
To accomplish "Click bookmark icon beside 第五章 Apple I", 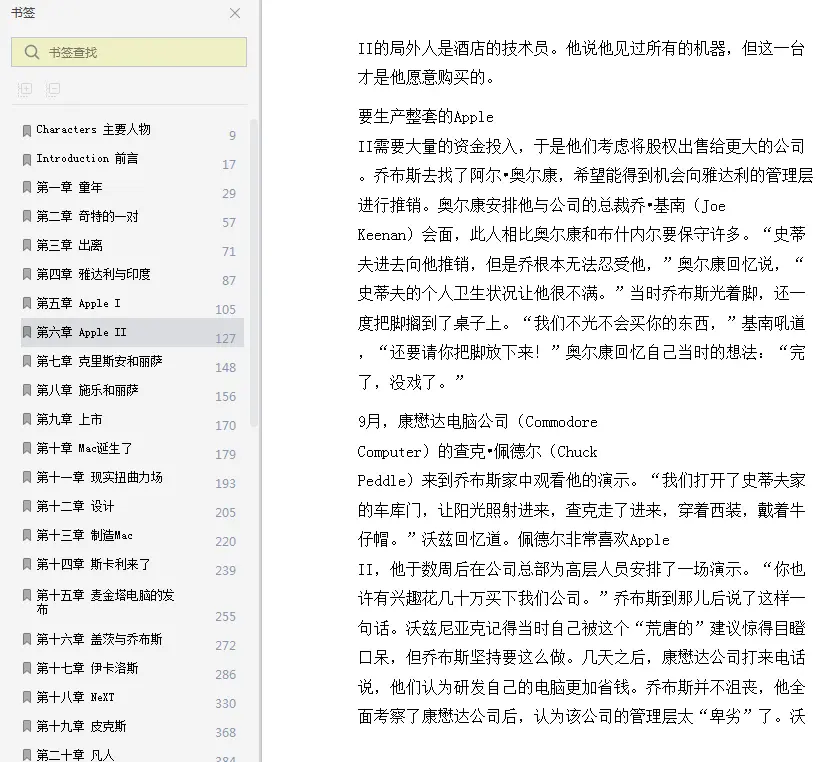I will point(27,303).
